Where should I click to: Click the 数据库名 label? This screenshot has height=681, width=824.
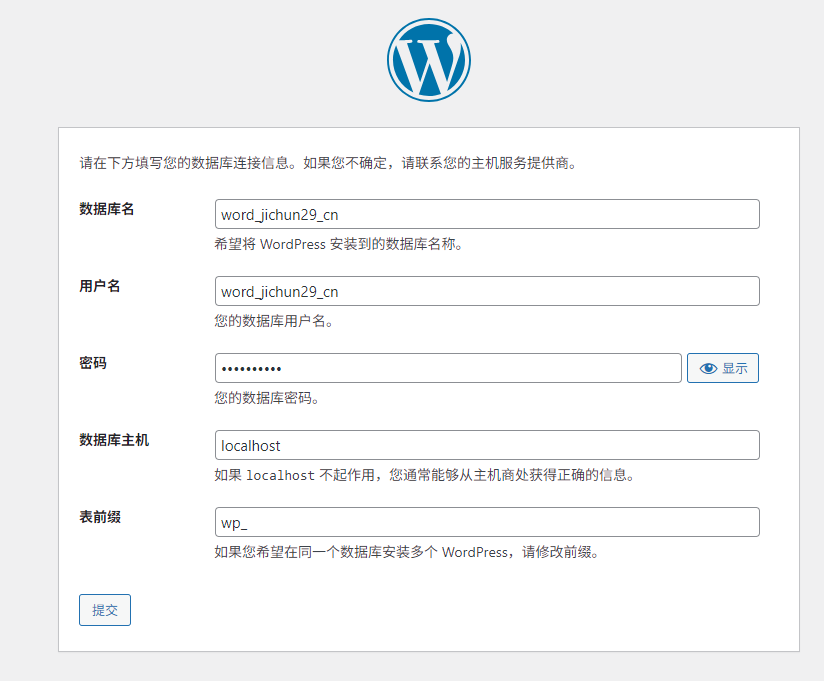107,209
